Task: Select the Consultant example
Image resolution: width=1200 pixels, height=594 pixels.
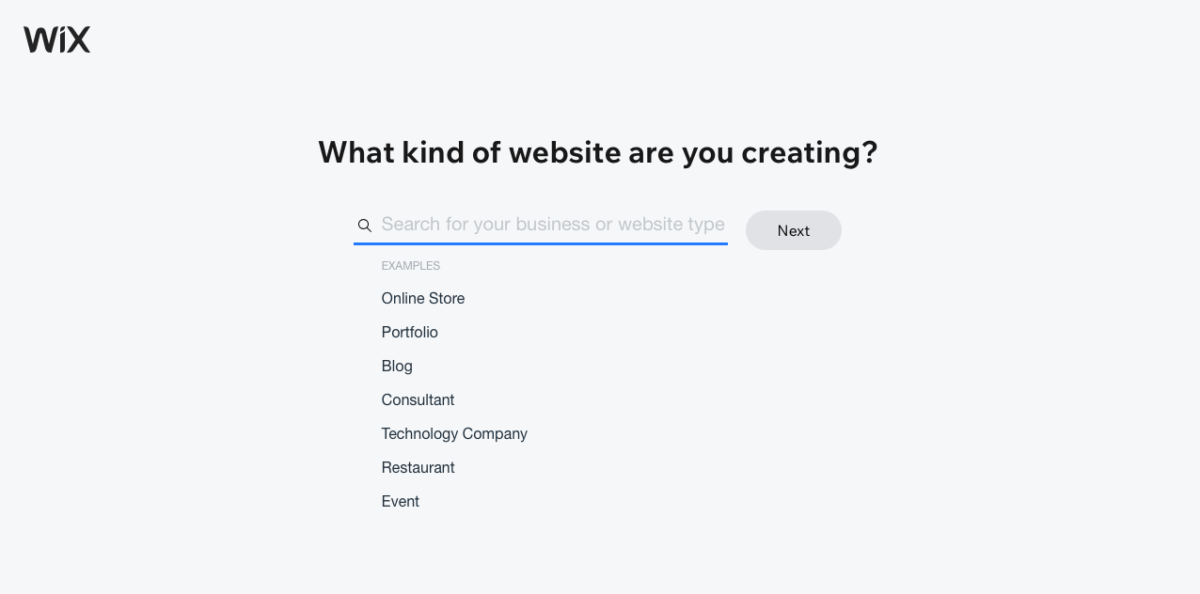Action: [x=418, y=400]
